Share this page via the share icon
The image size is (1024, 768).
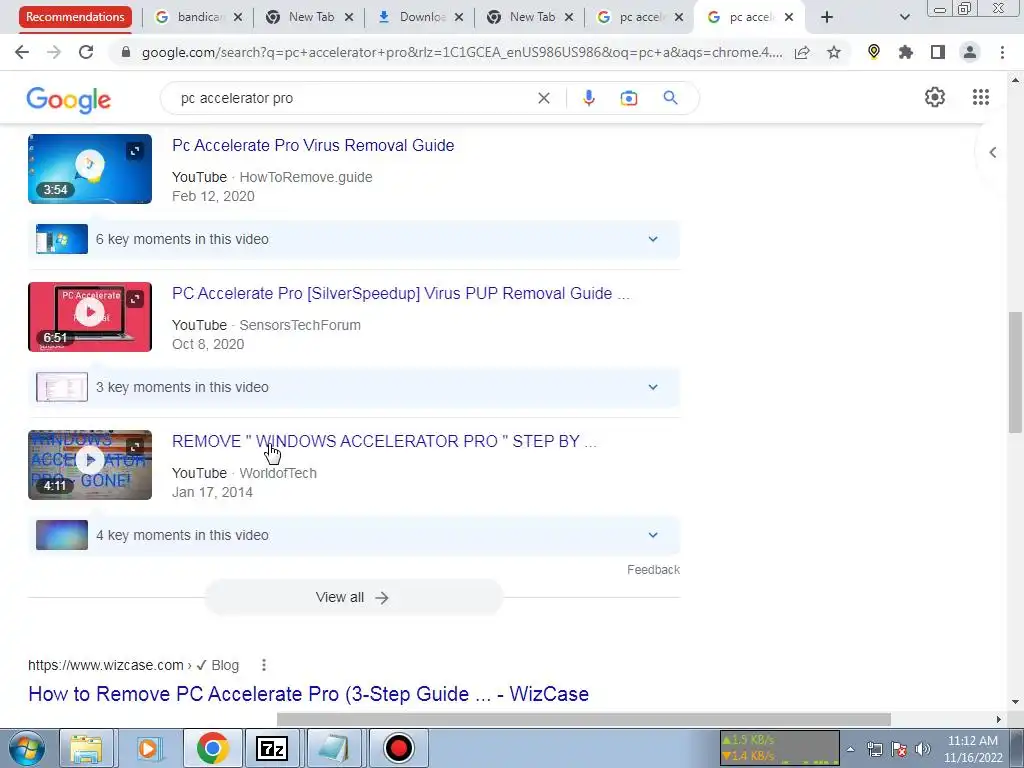802,52
